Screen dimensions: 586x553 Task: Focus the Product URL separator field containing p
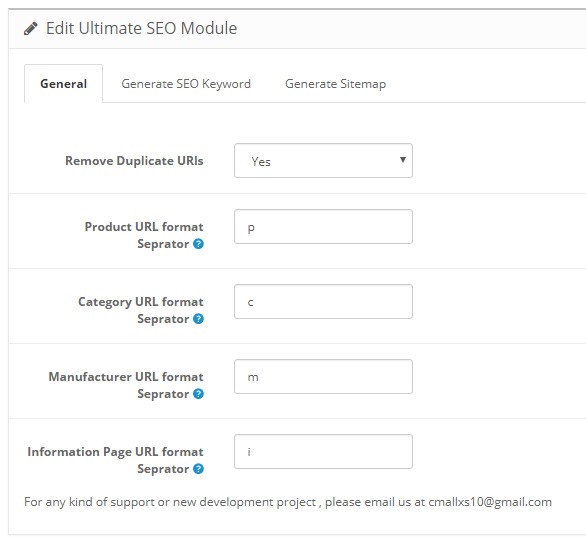[x=323, y=226]
